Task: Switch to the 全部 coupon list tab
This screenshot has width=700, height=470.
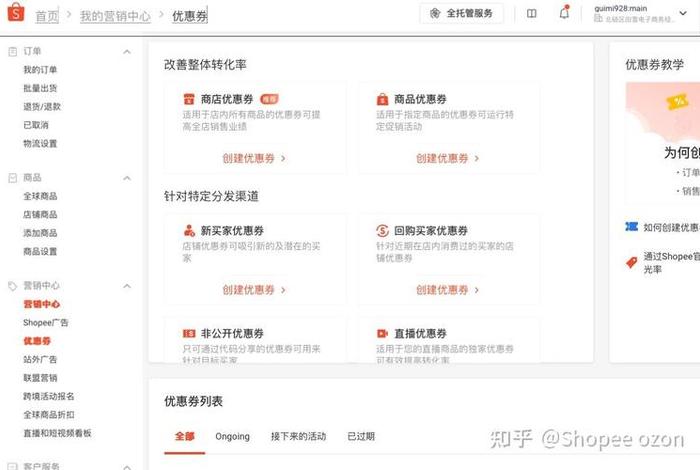Action: click(x=184, y=437)
